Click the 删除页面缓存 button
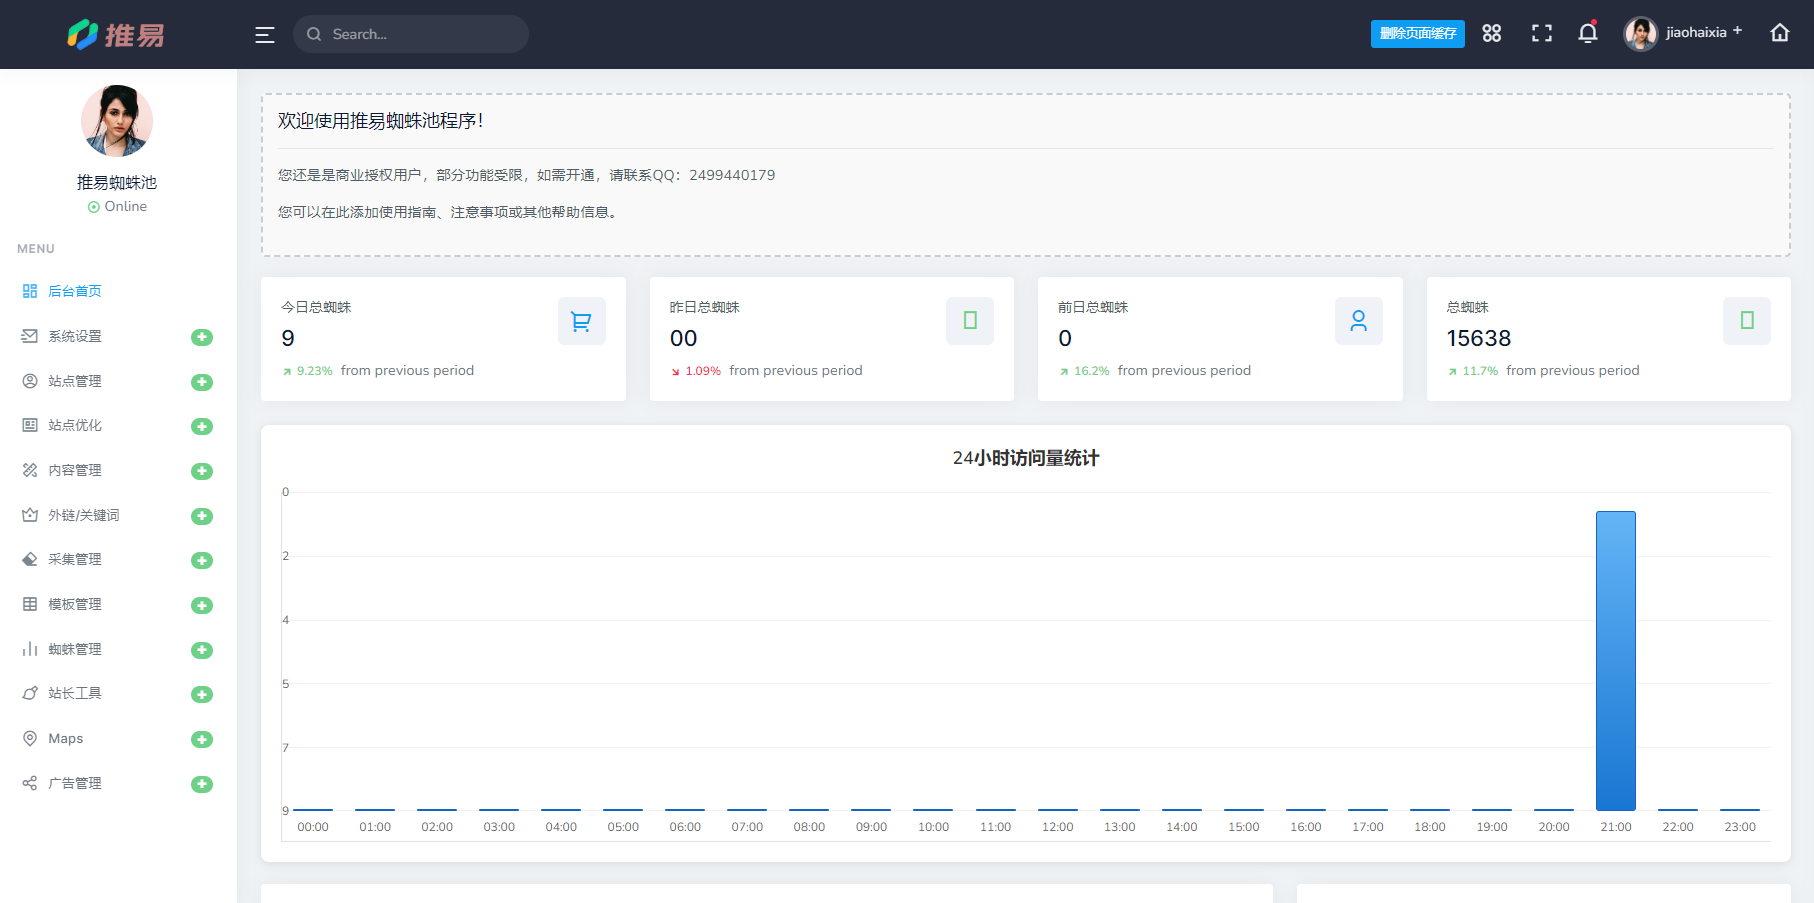The image size is (1814, 903). point(1417,34)
